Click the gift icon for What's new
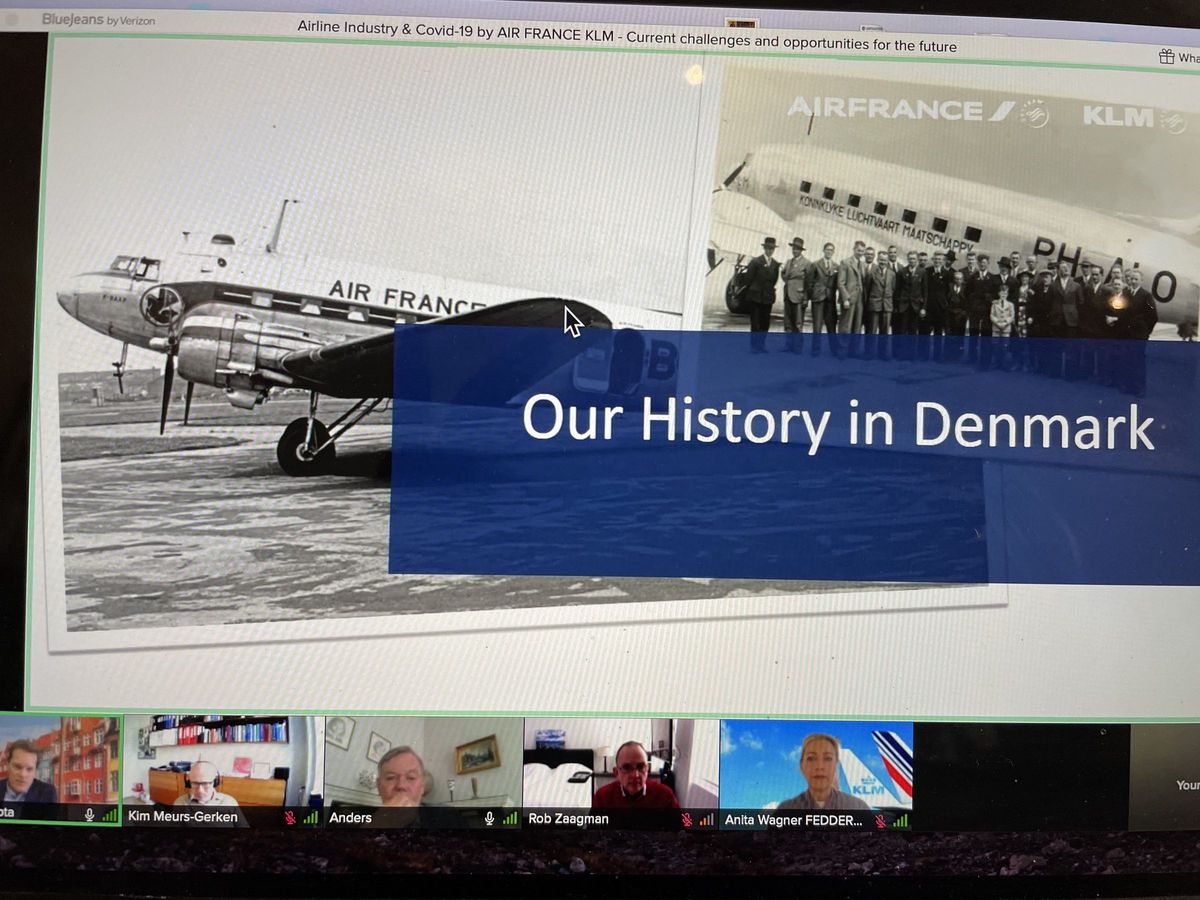 pos(1166,57)
